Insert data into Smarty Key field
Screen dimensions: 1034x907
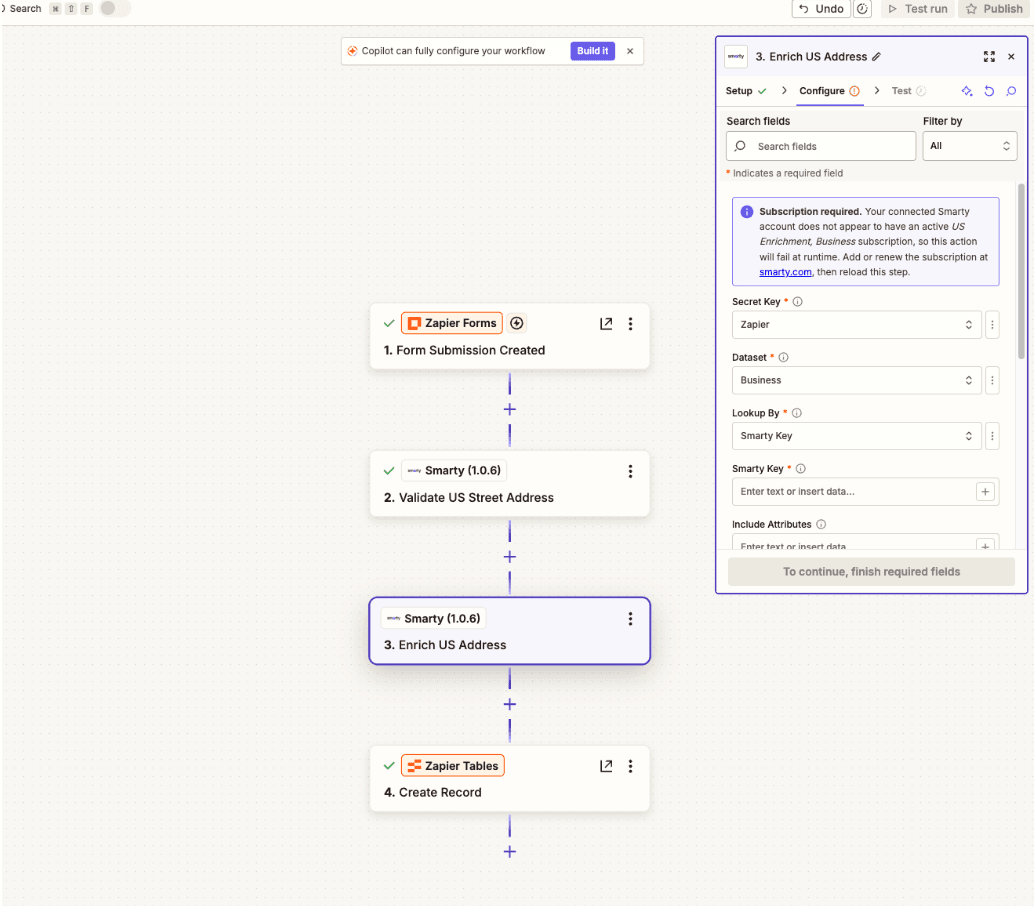985,491
